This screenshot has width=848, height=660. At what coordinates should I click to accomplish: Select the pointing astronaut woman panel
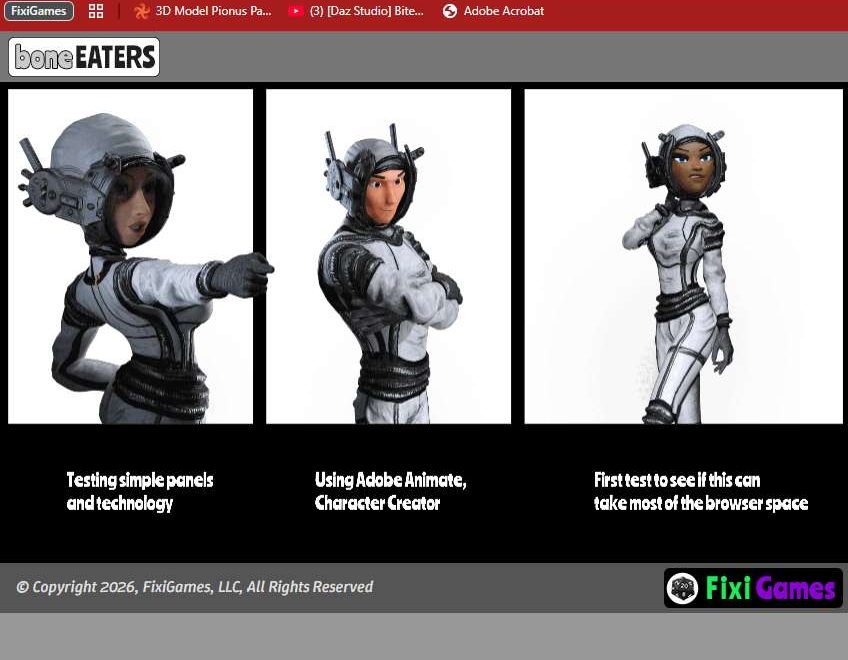click(x=130, y=256)
